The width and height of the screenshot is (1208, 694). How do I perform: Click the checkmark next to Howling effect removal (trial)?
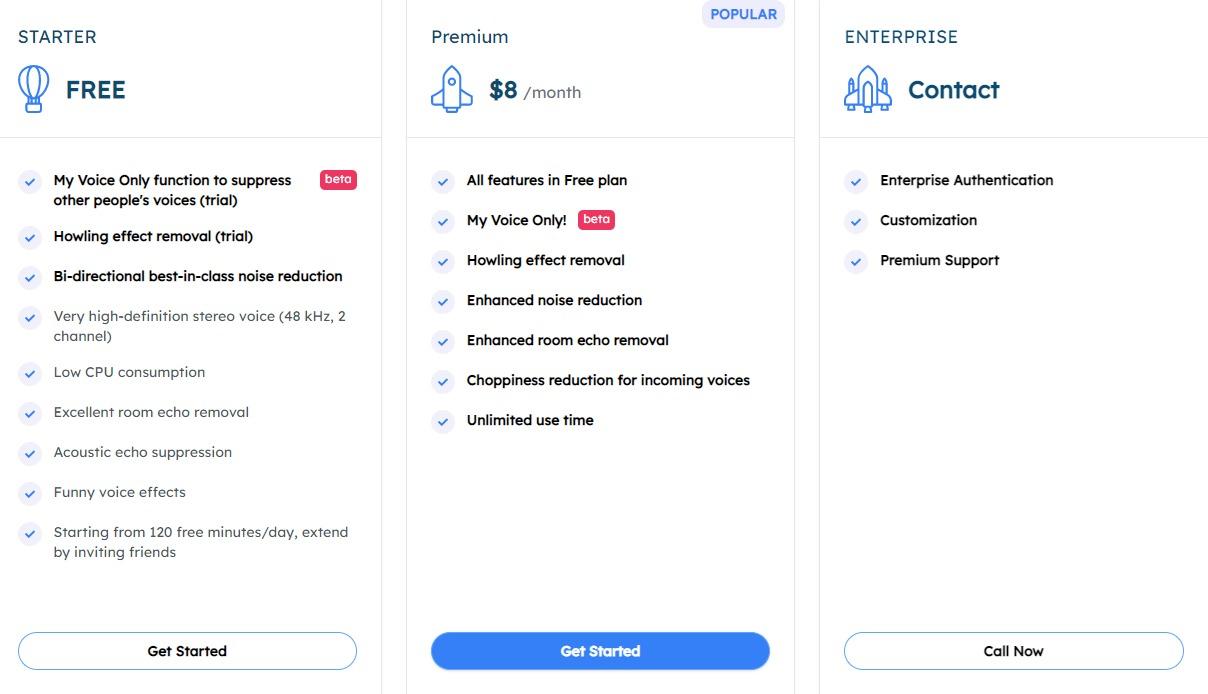30,237
